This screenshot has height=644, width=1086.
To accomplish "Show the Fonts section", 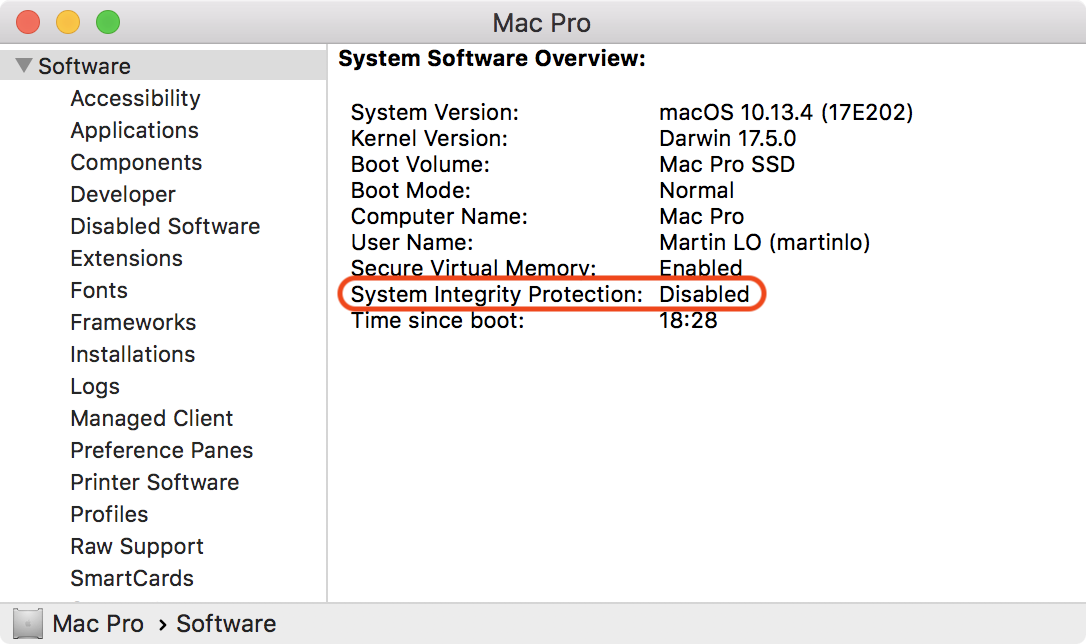I will [x=99, y=290].
